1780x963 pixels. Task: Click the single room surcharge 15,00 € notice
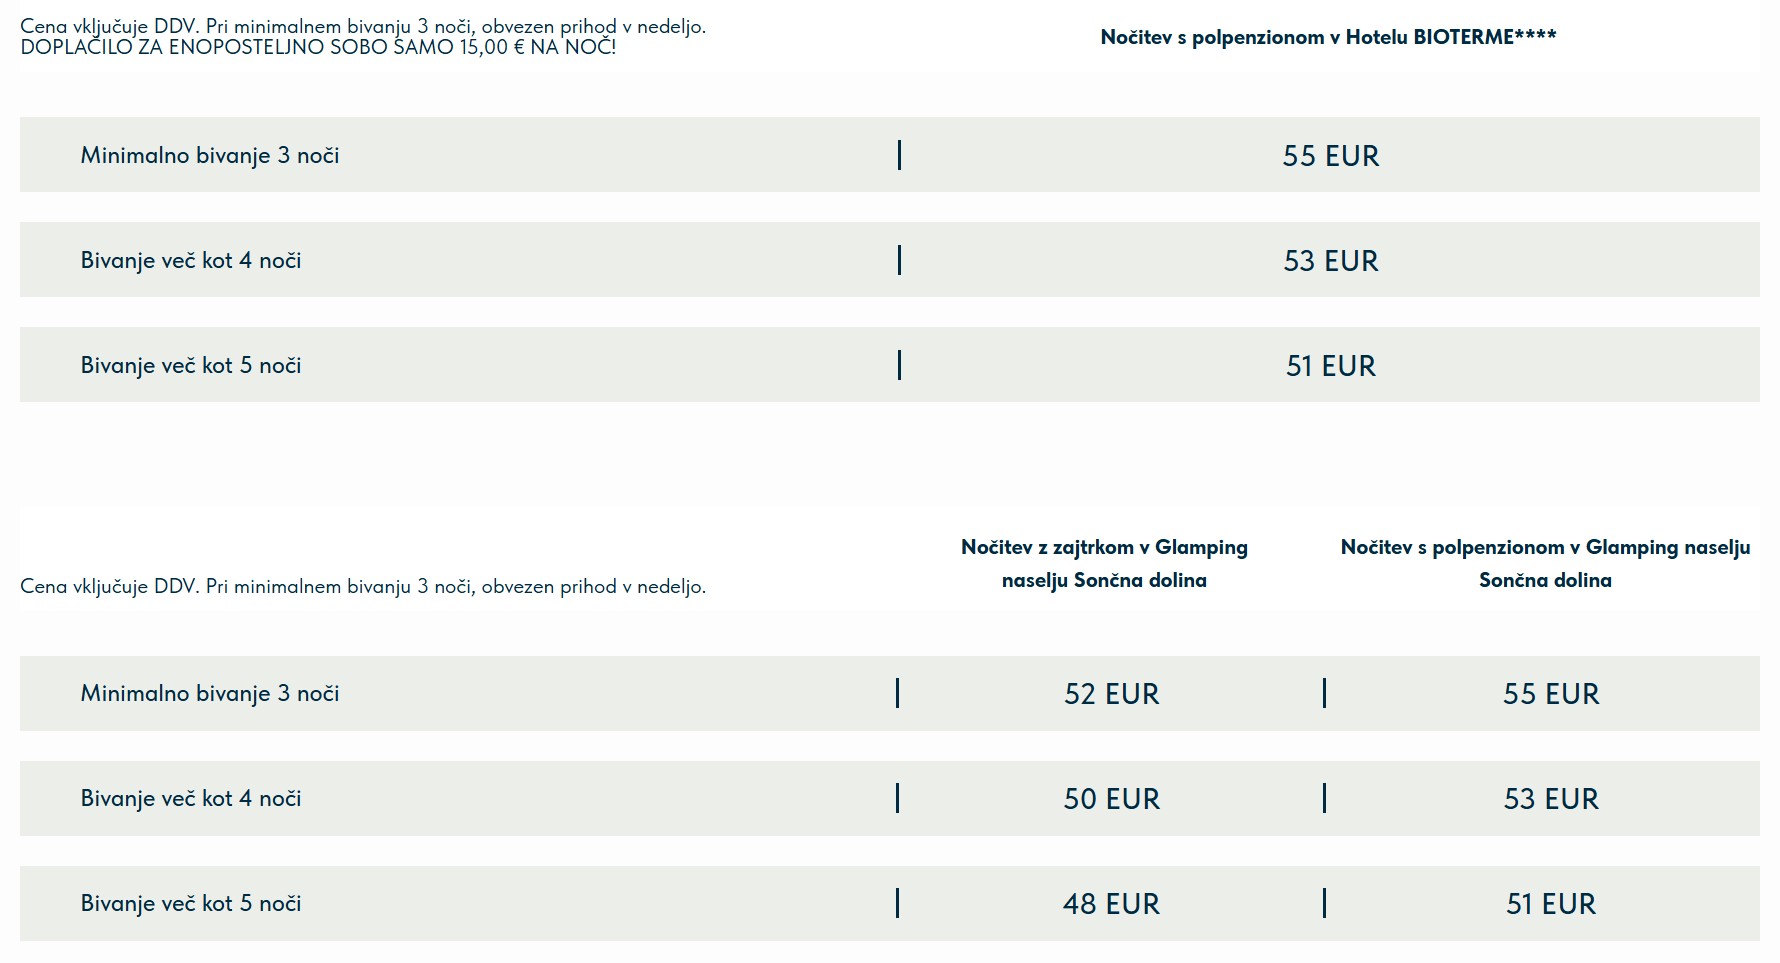pyautogui.click(x=318, y=47)
